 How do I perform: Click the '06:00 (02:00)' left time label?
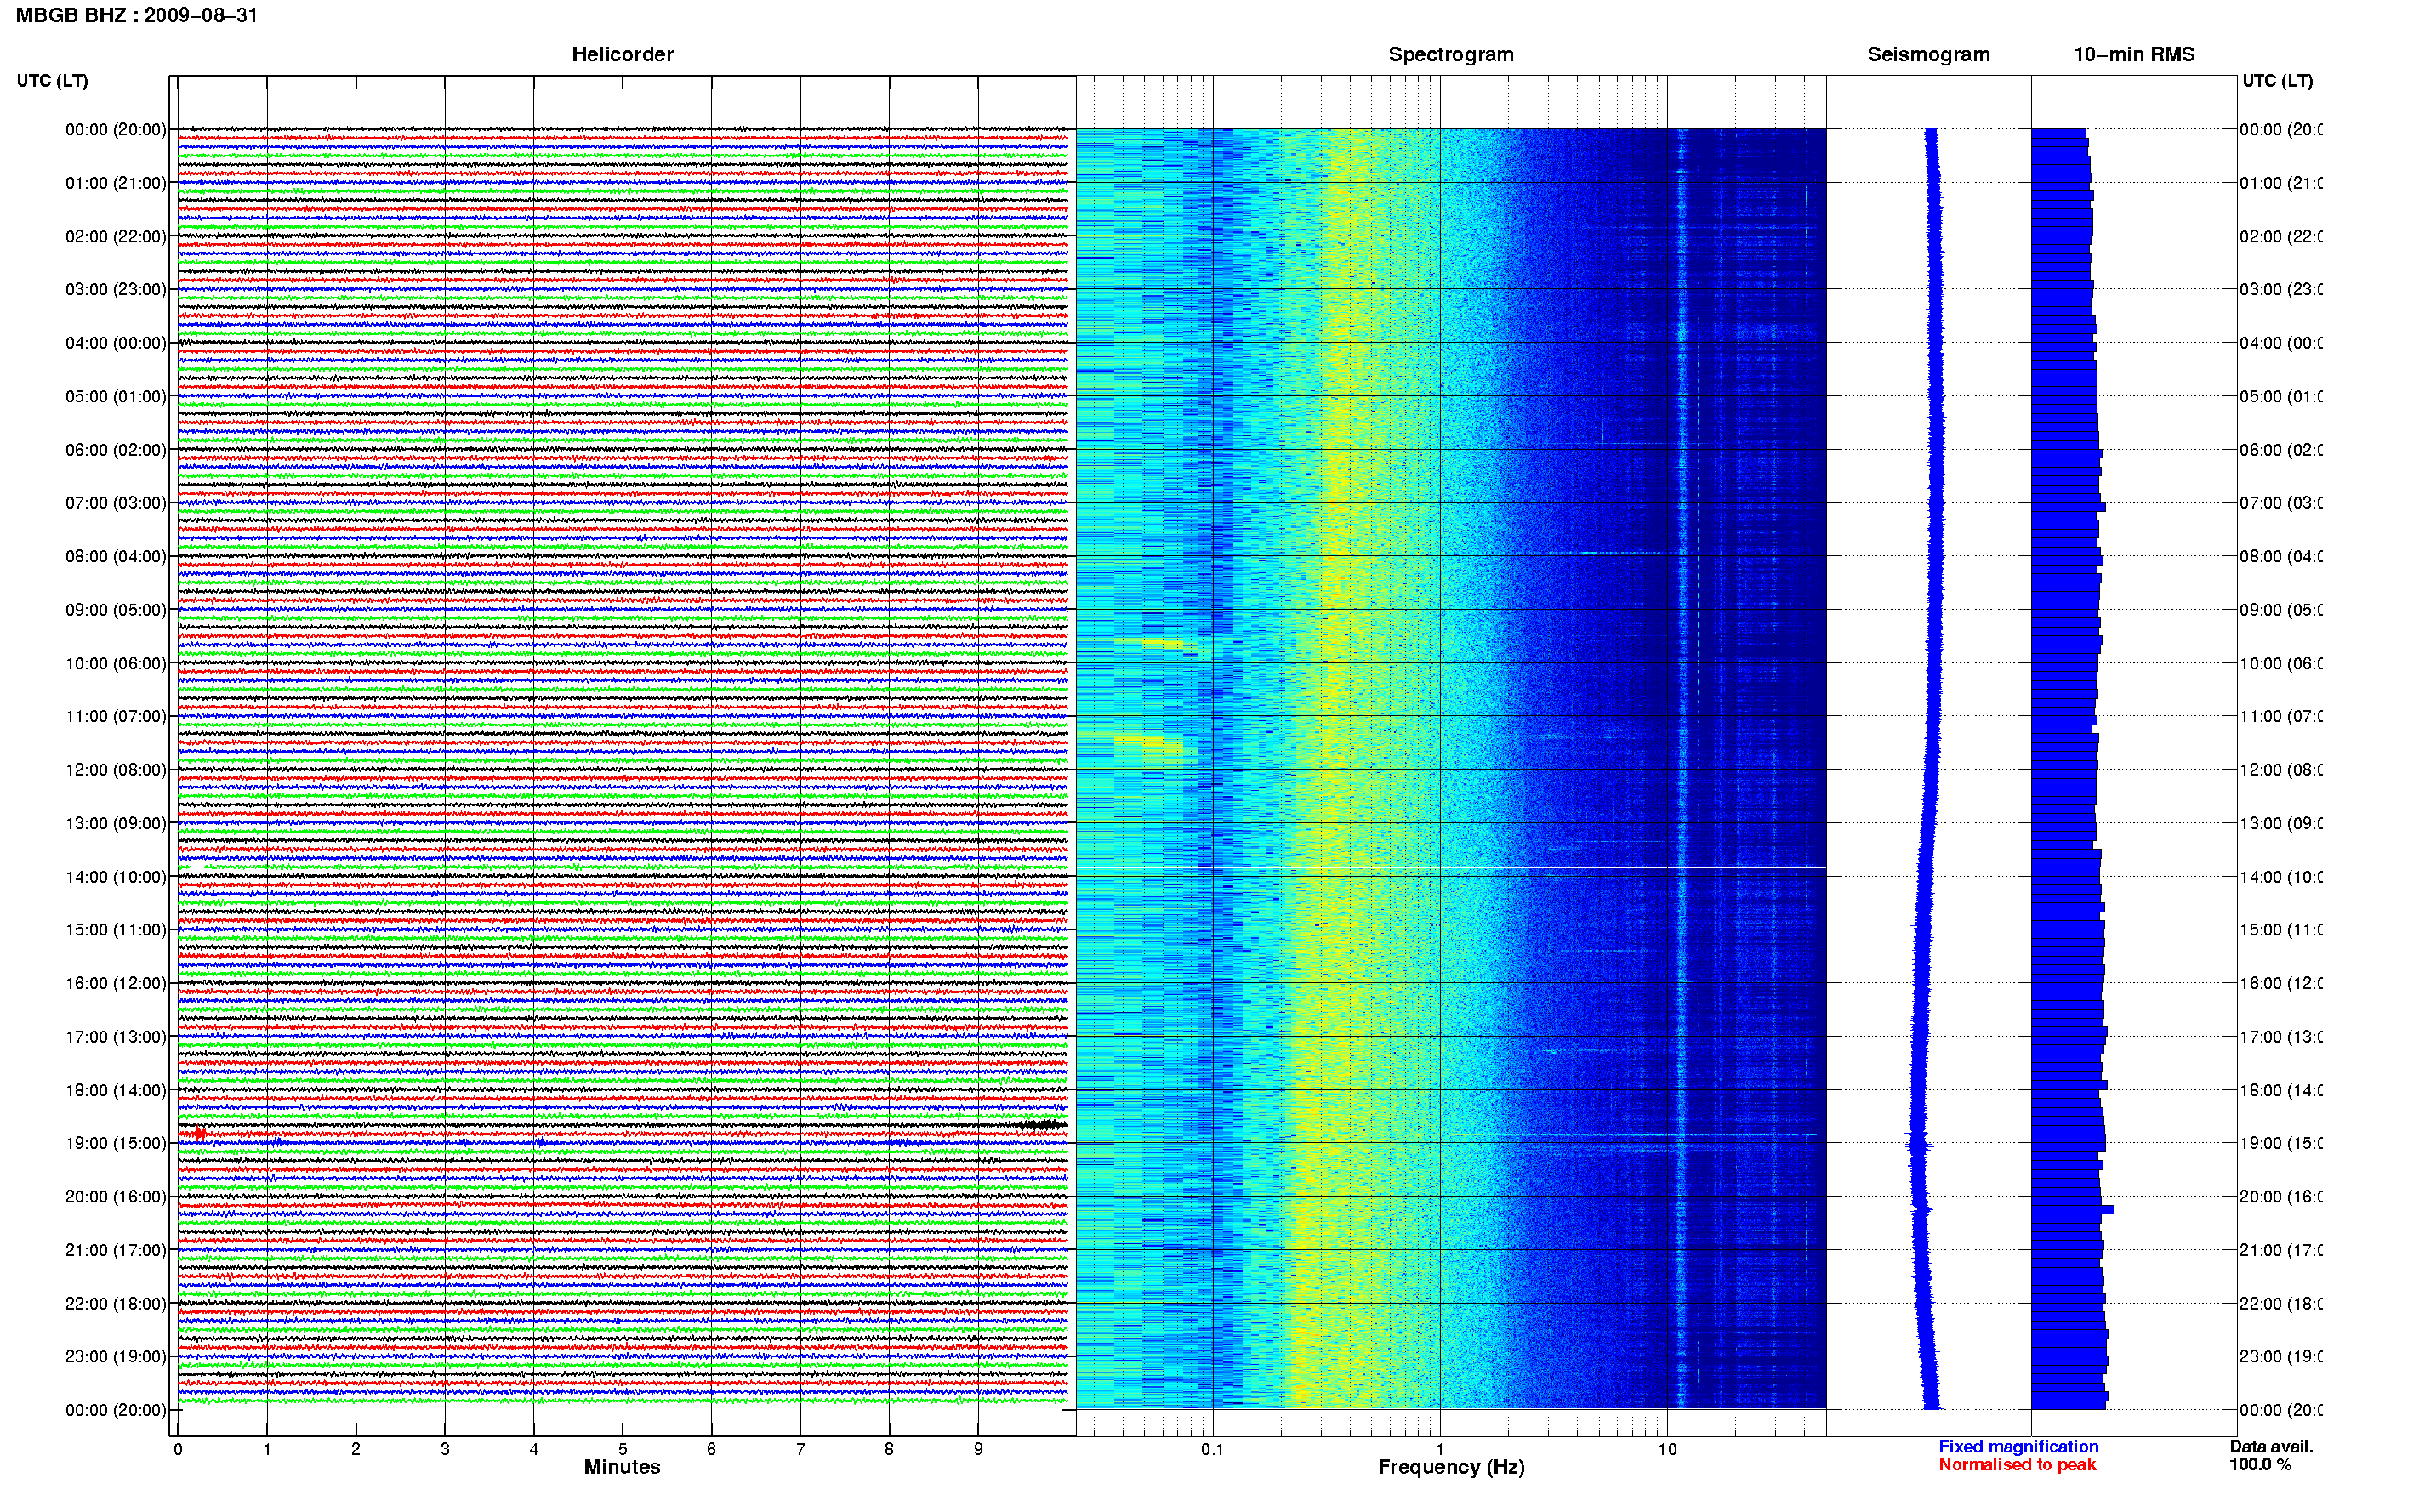(x=116, y=450)
